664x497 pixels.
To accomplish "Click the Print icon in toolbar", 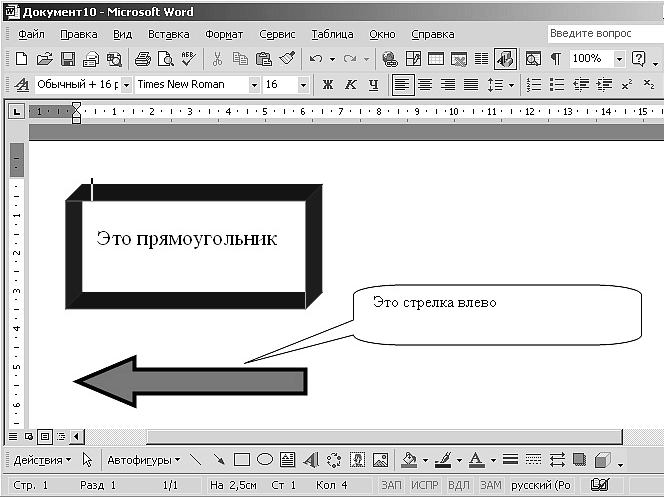I will pyautogui.click(x=143, y=59).
